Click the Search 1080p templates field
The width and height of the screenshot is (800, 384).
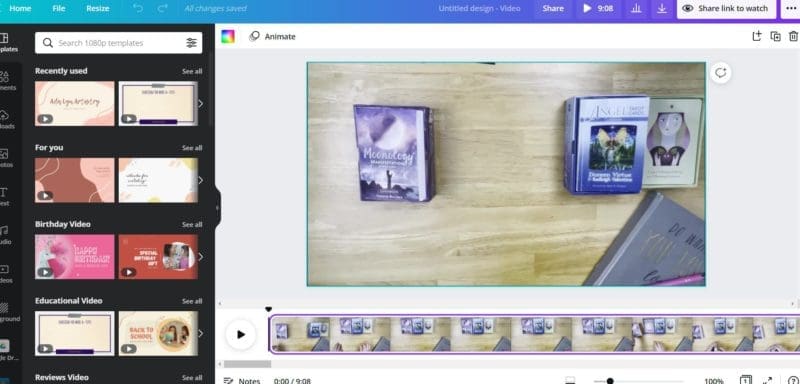[x=118, y=43]
